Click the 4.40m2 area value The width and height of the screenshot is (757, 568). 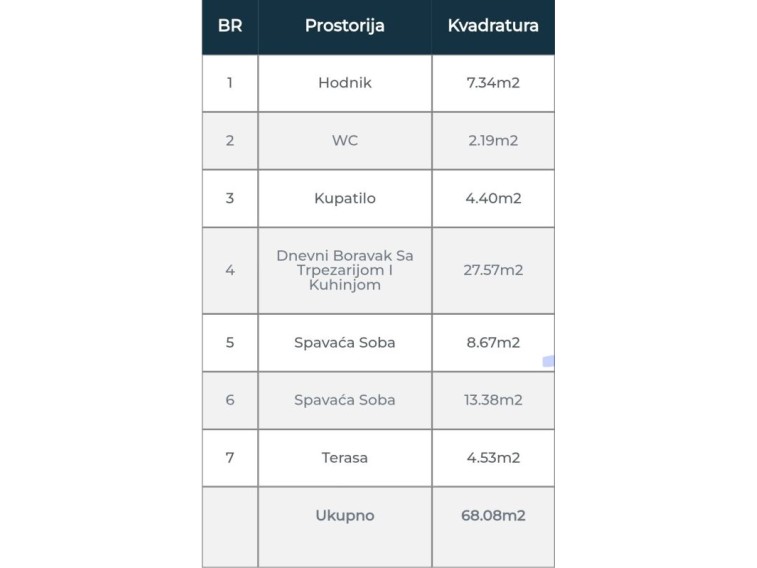pyautogui.click(x=493, y=198)
